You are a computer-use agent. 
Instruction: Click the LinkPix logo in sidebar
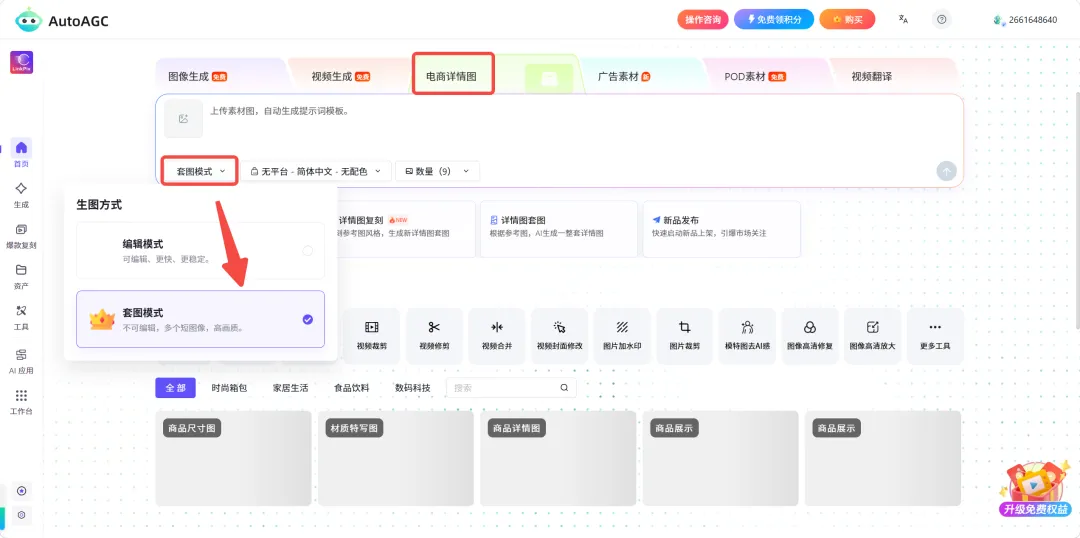21,63
